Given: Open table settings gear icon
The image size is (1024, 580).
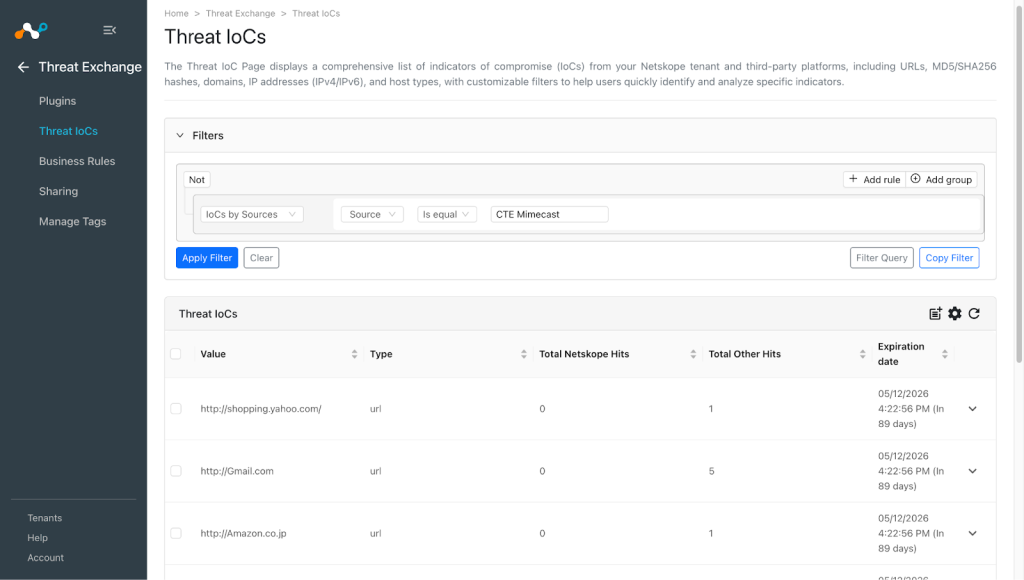Looking at the screenshot, I should tap(955, 314).
